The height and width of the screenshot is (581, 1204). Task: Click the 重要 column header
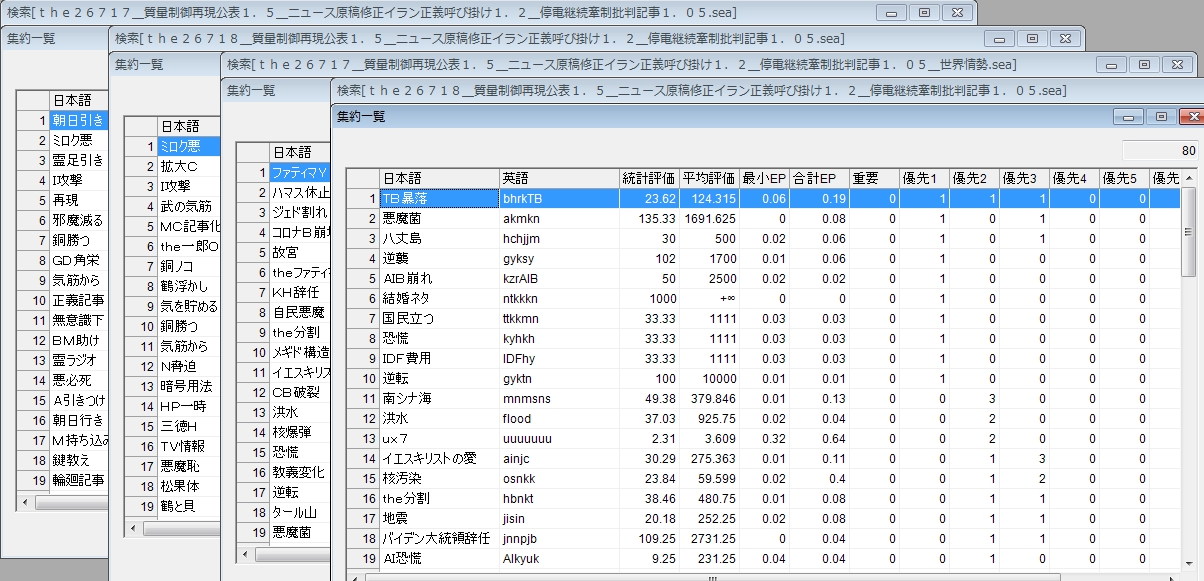pos(873,178)
